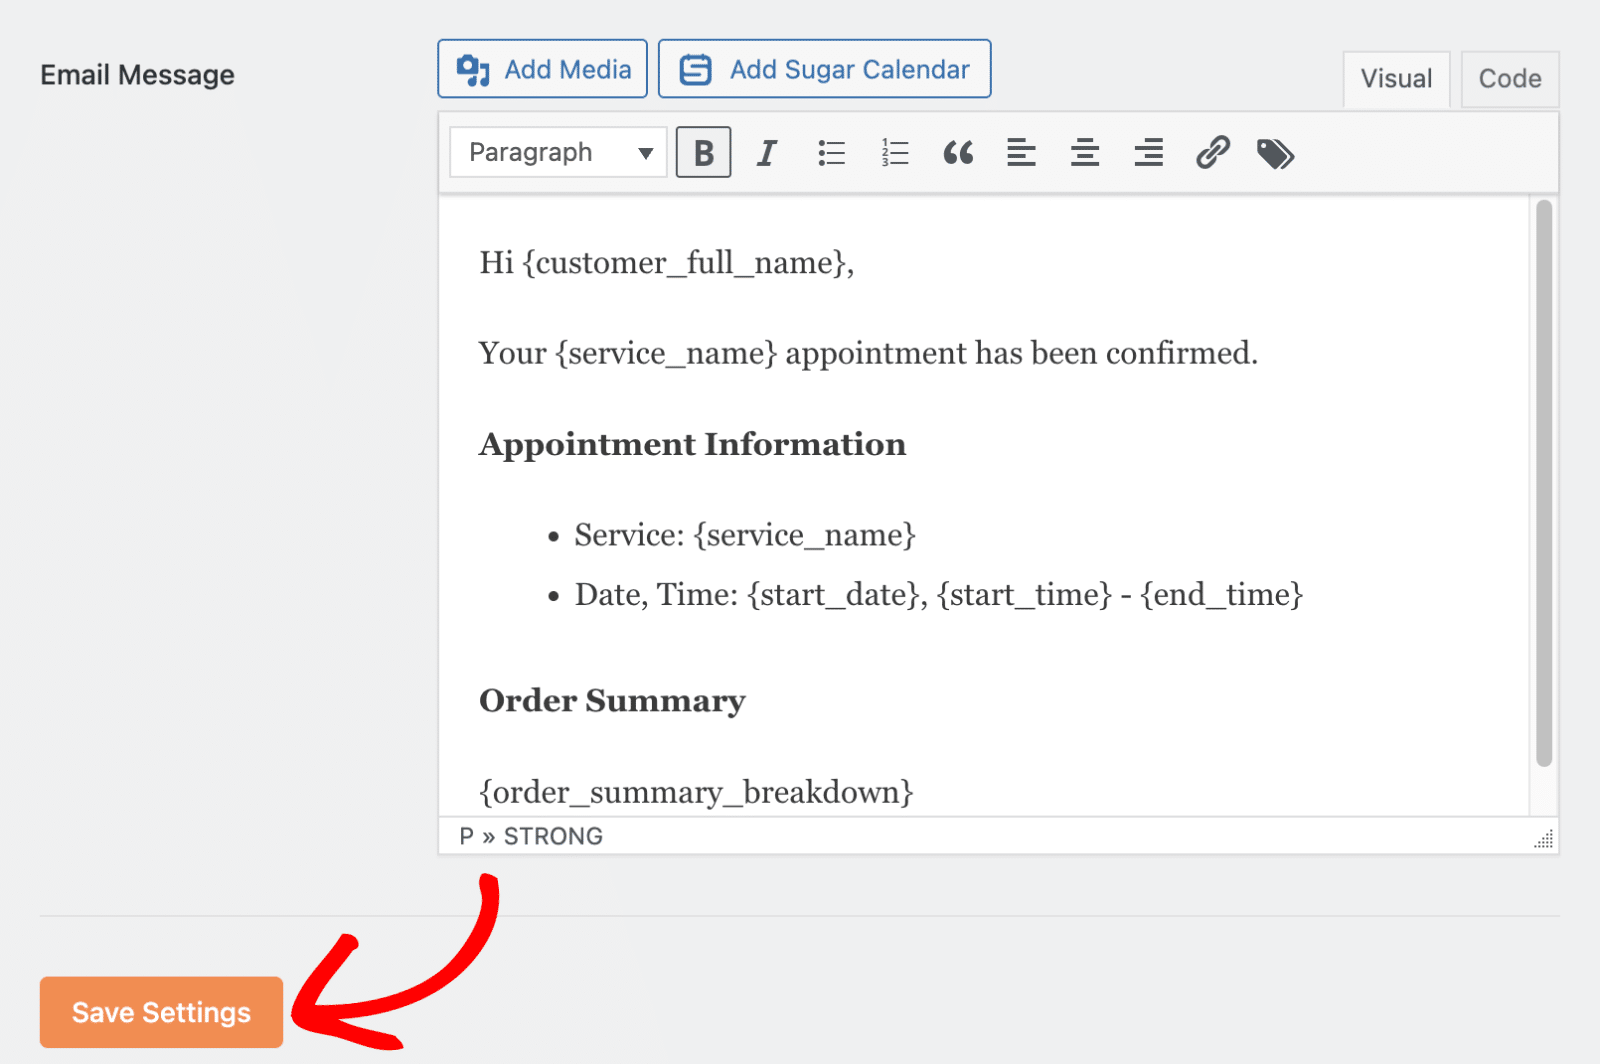
Task: Align text to the right
Action: 1148,152
